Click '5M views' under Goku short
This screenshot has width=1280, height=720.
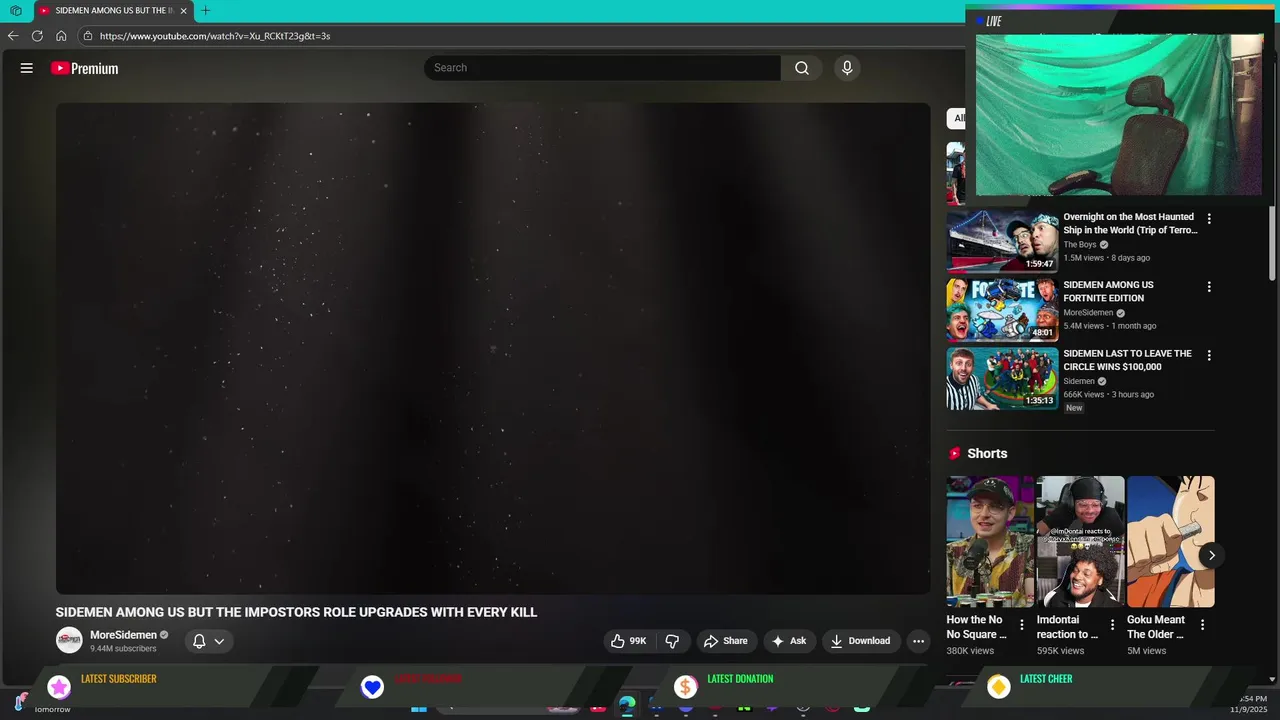[1147, 651]
